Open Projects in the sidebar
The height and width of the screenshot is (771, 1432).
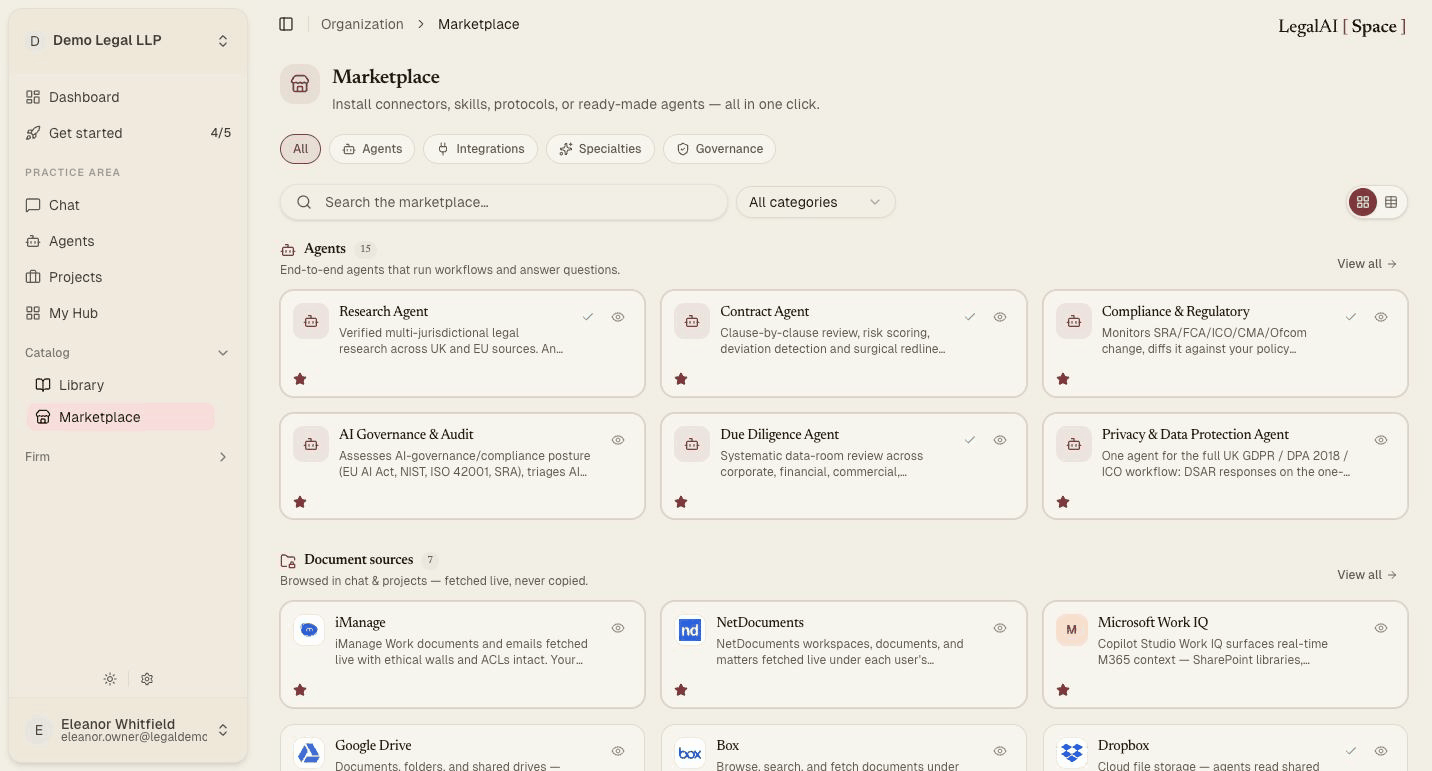(x=128, y=277)
